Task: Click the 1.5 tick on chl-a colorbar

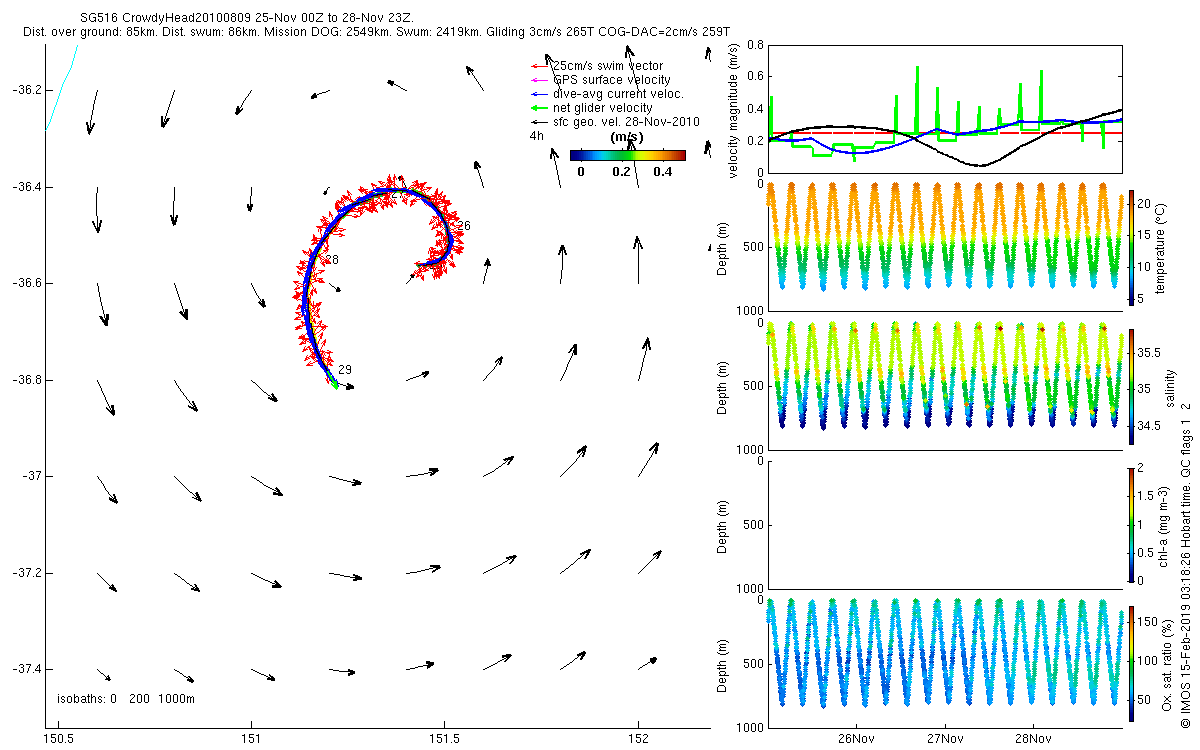Action: click(x=1146, y=495)
